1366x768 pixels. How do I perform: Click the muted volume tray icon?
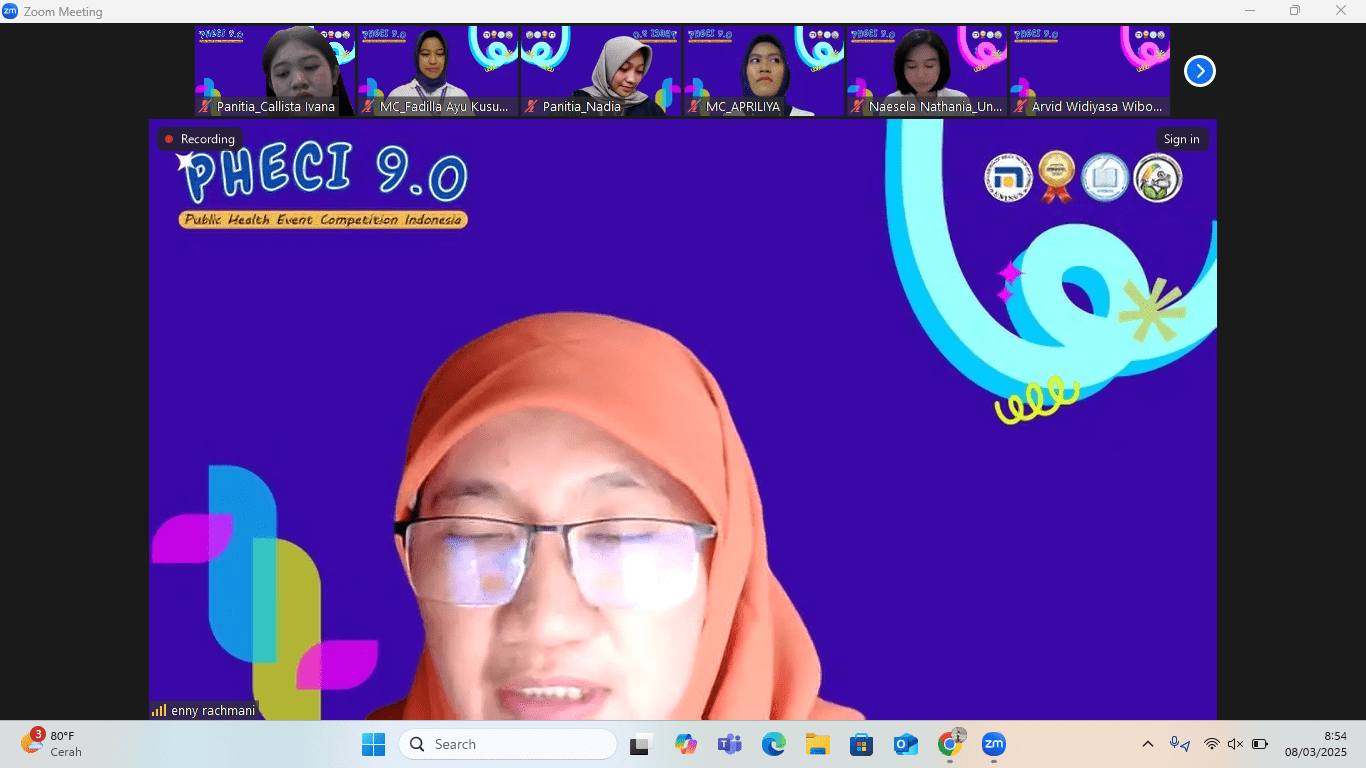point(1235,744)
